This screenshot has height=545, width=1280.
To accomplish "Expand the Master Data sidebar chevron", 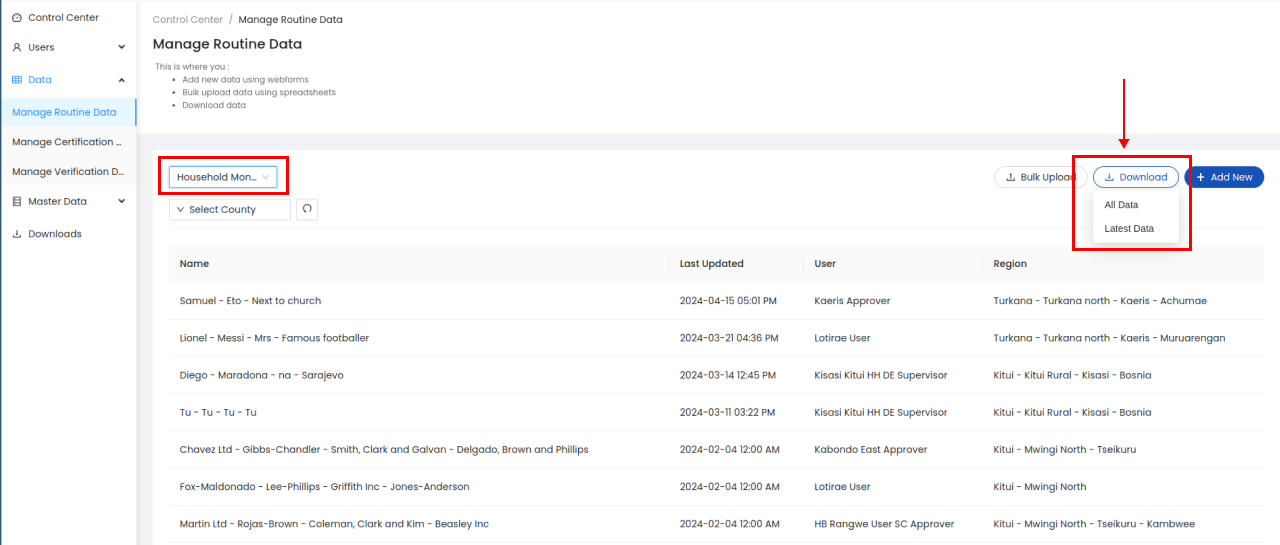I will [122, 202].
